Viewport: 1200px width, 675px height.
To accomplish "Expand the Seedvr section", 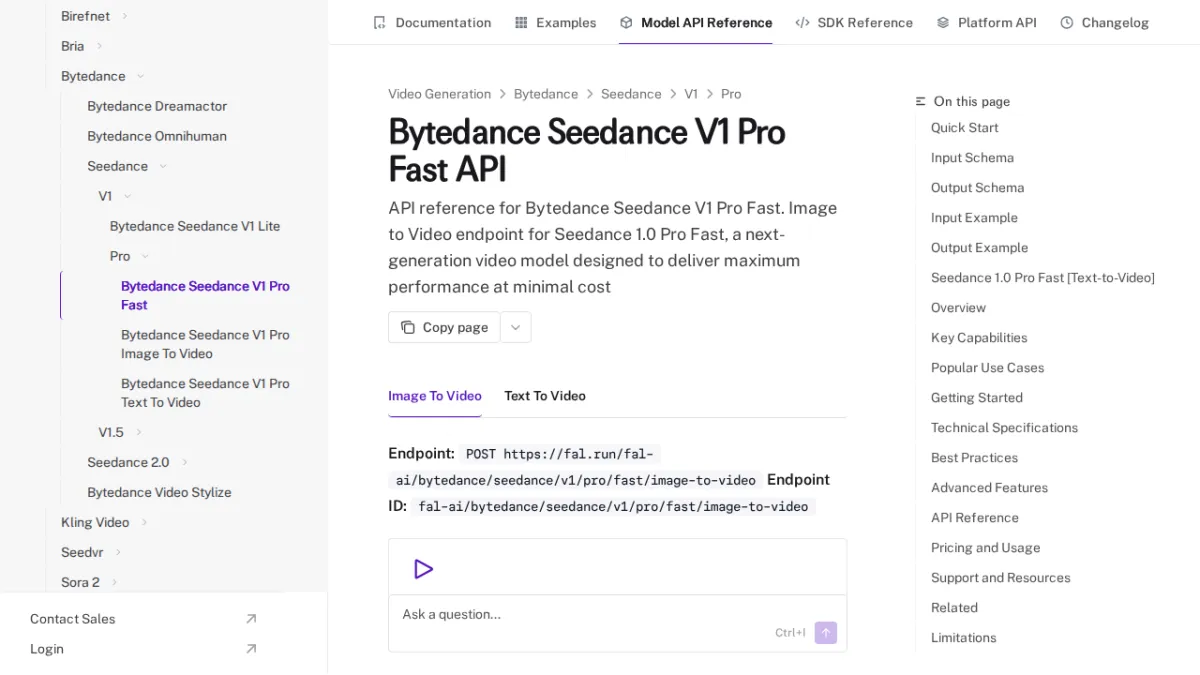I will pos(118,552).
